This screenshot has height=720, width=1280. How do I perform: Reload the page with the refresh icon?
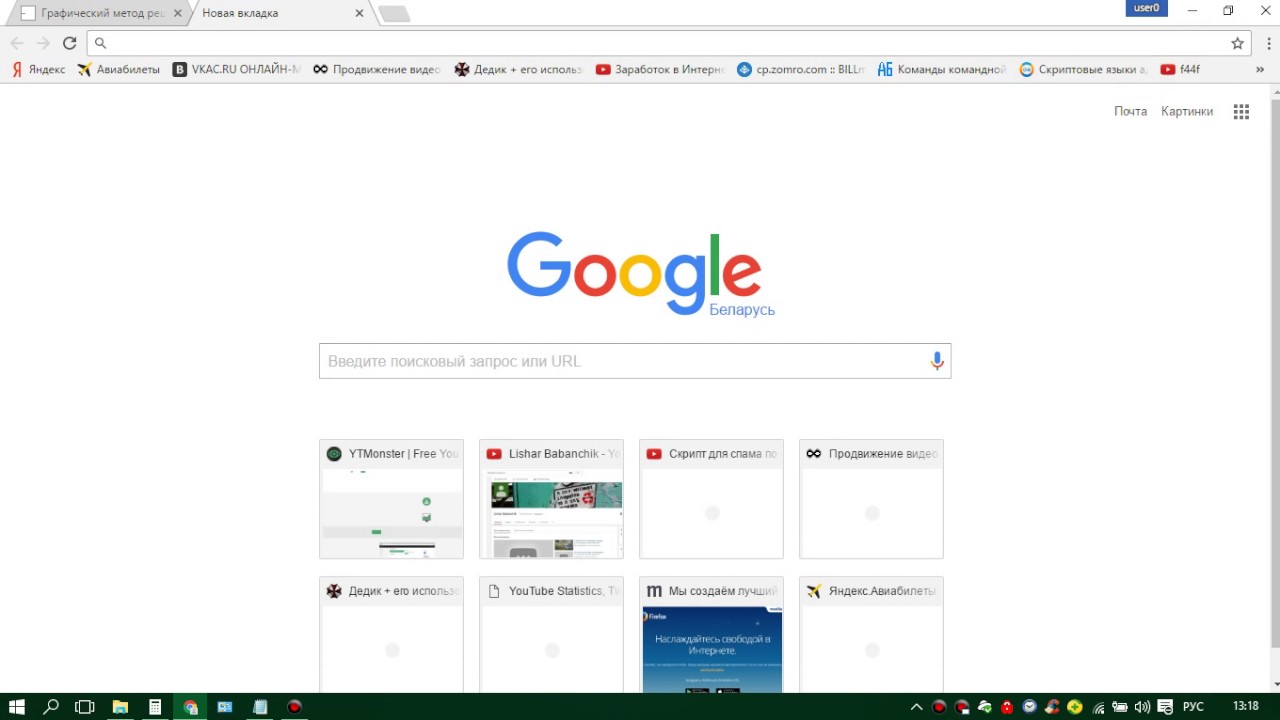point(69,43)
